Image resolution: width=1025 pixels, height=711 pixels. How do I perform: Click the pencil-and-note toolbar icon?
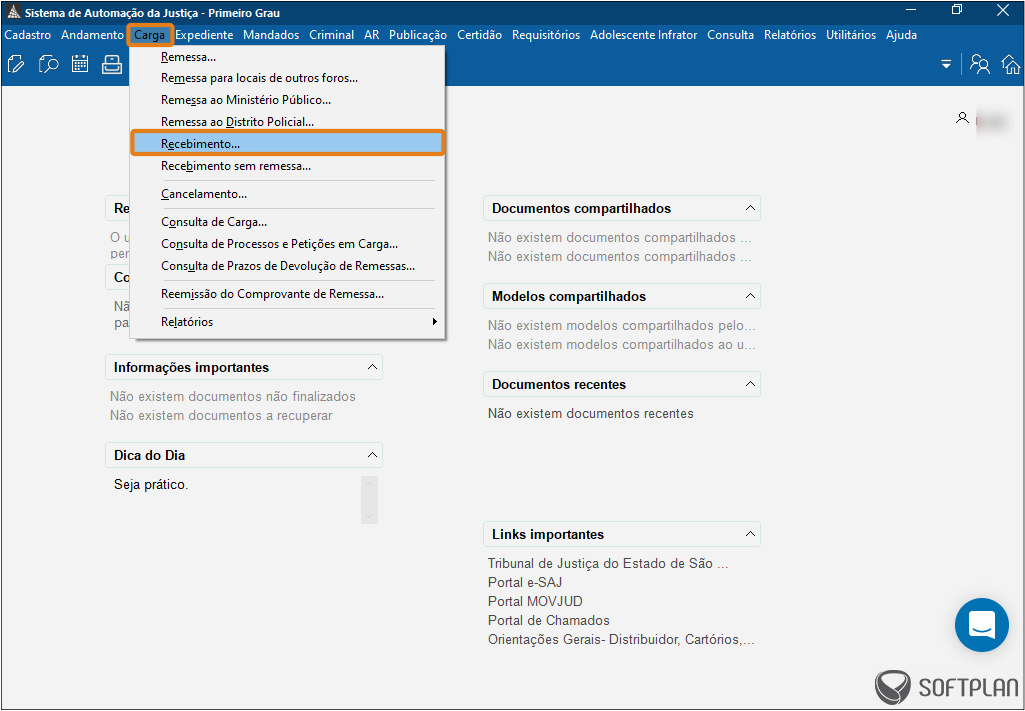[16, 64]
